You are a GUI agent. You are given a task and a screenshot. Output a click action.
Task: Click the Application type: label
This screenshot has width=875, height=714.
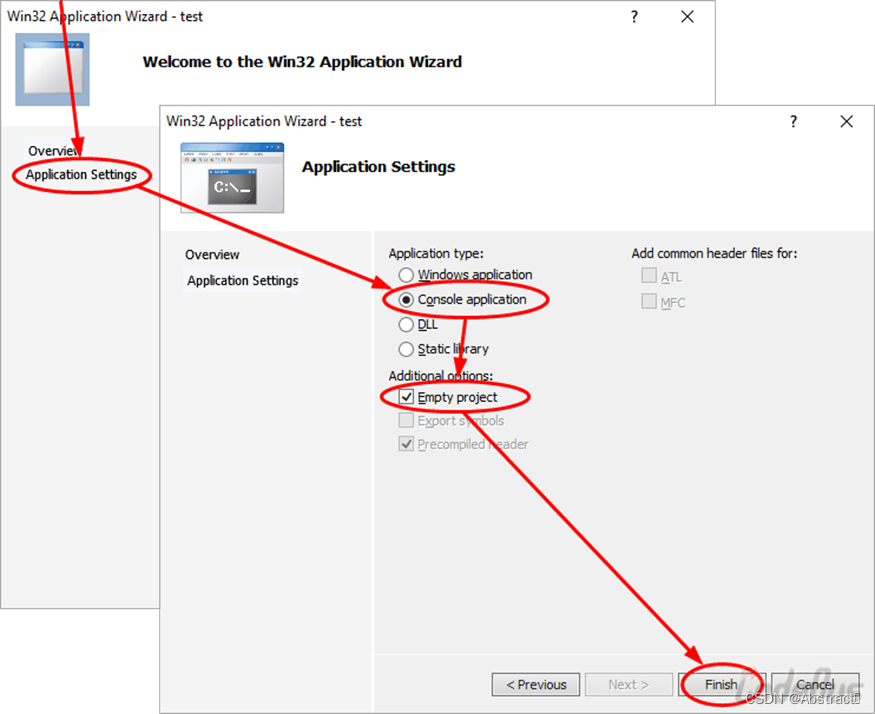coord(436,253)
